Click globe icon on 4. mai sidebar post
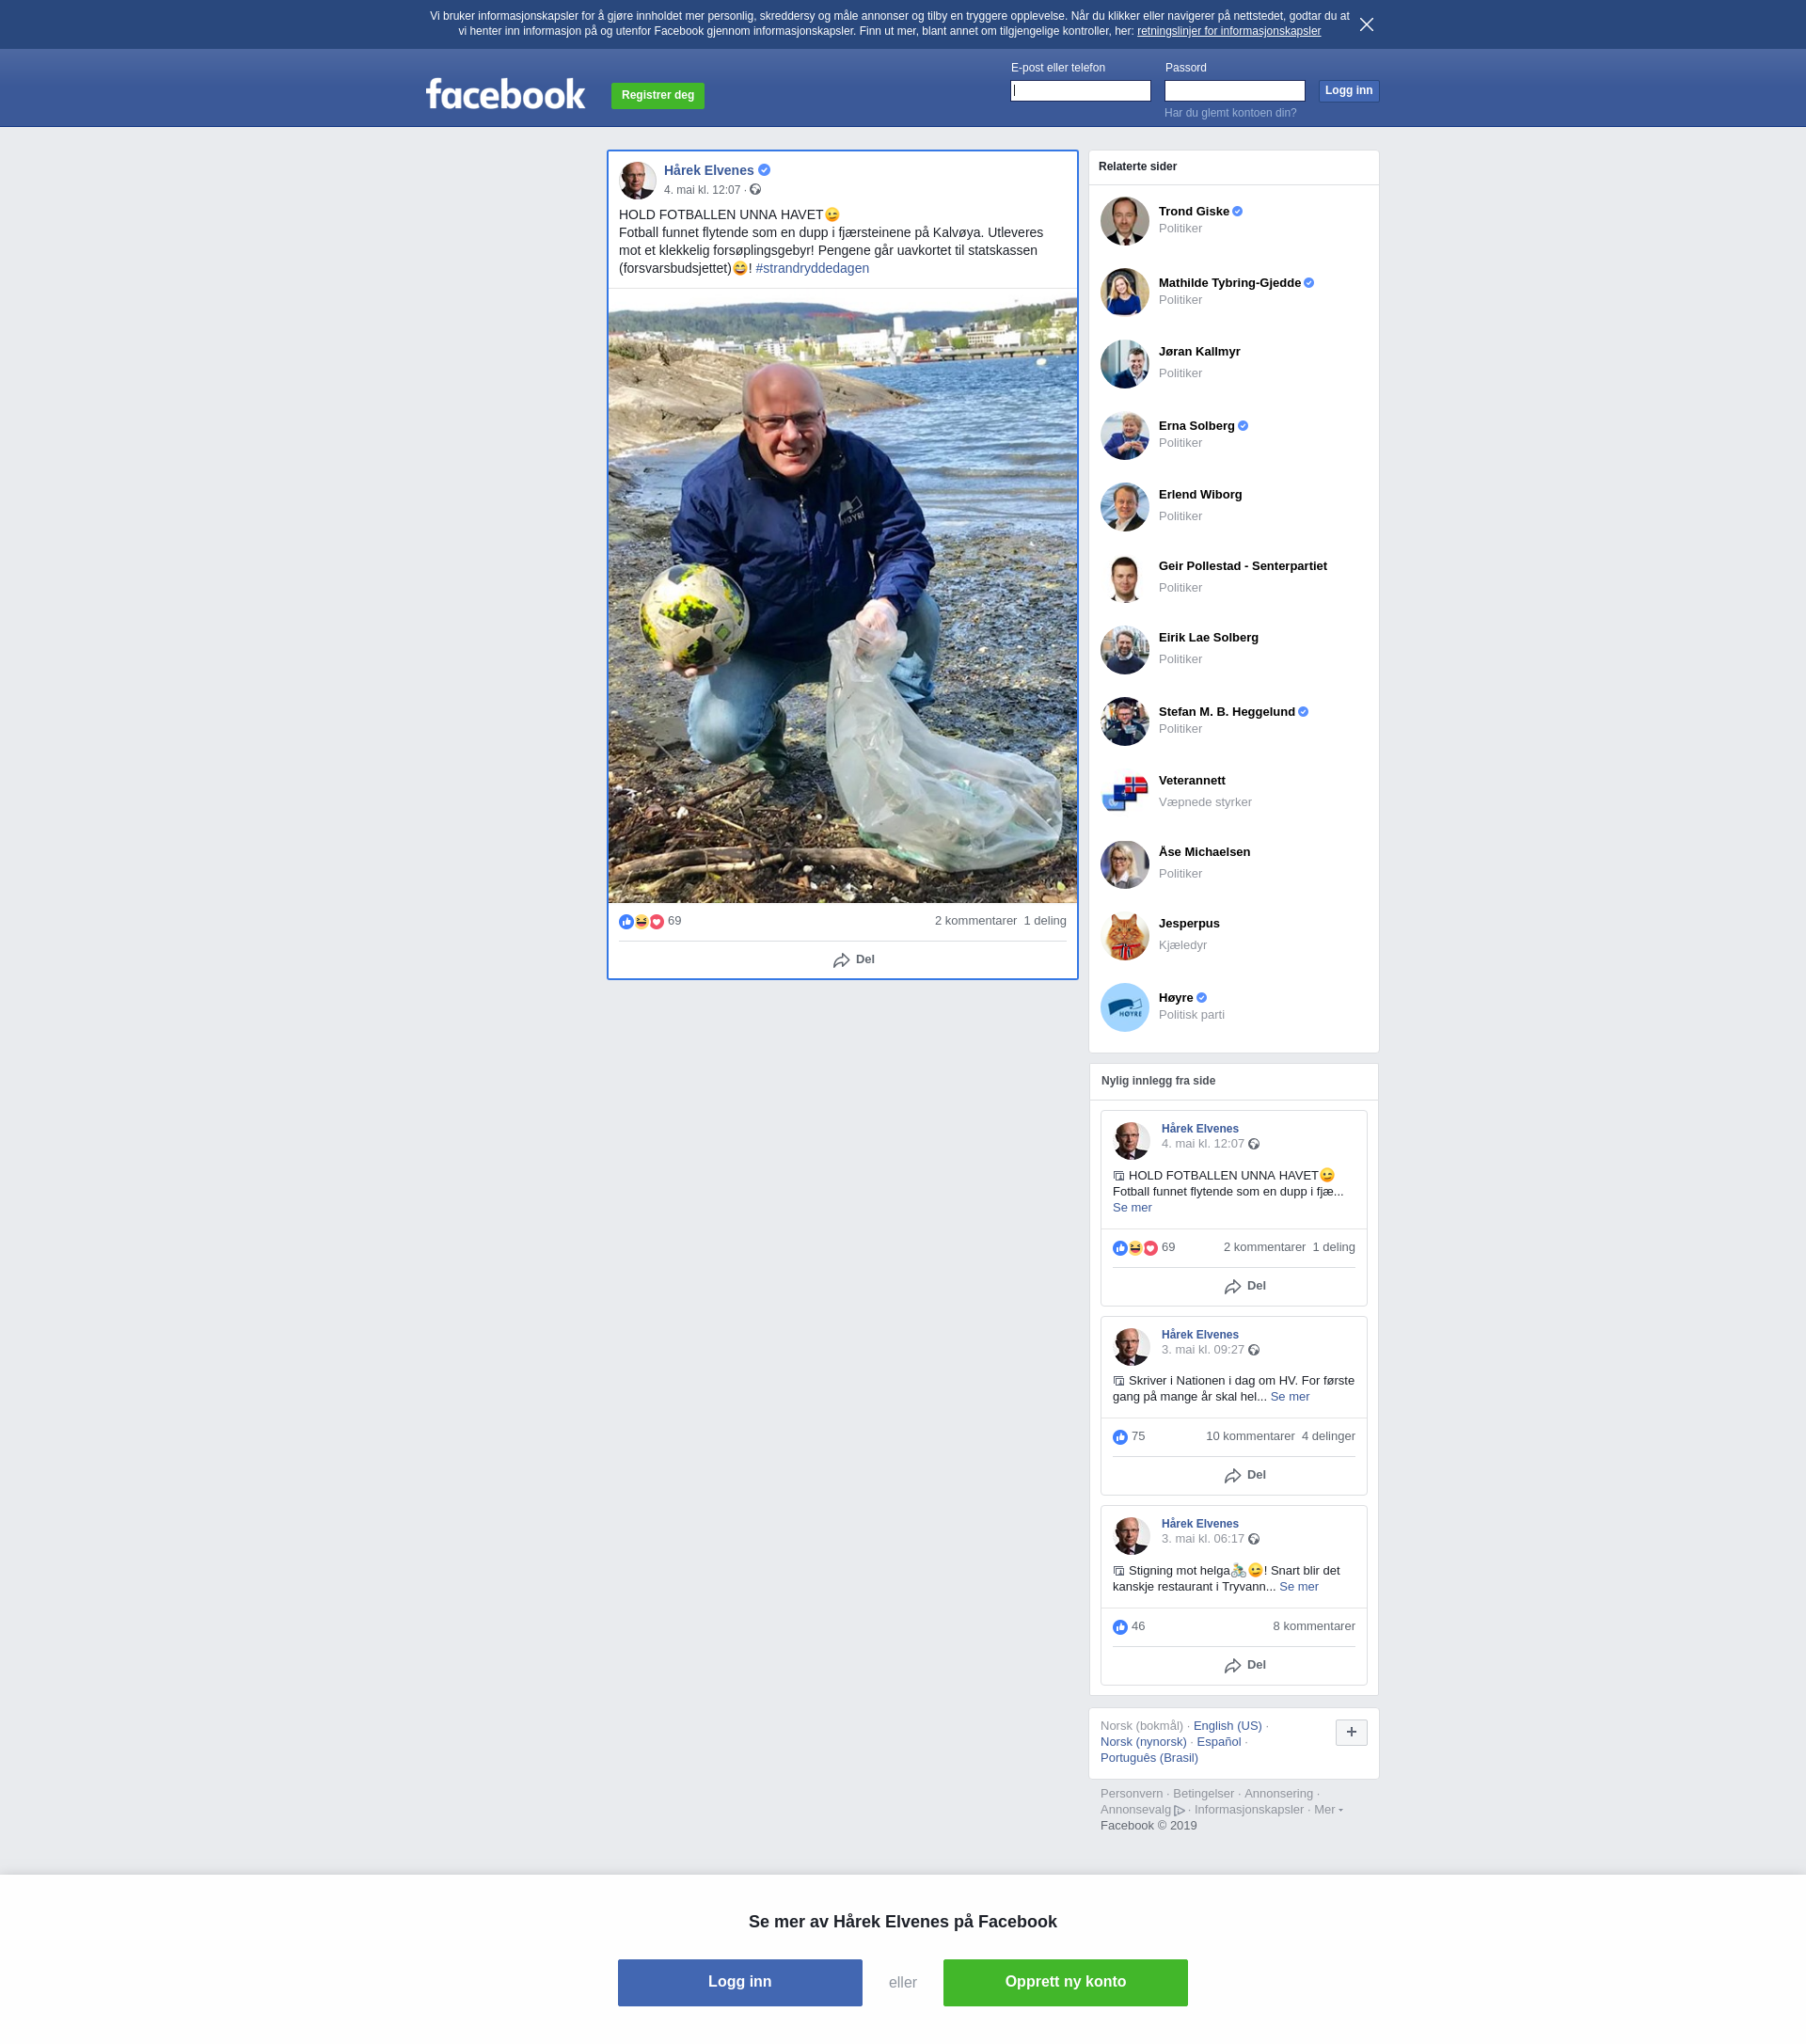The image size is (1806, 2044). 1253,1144
